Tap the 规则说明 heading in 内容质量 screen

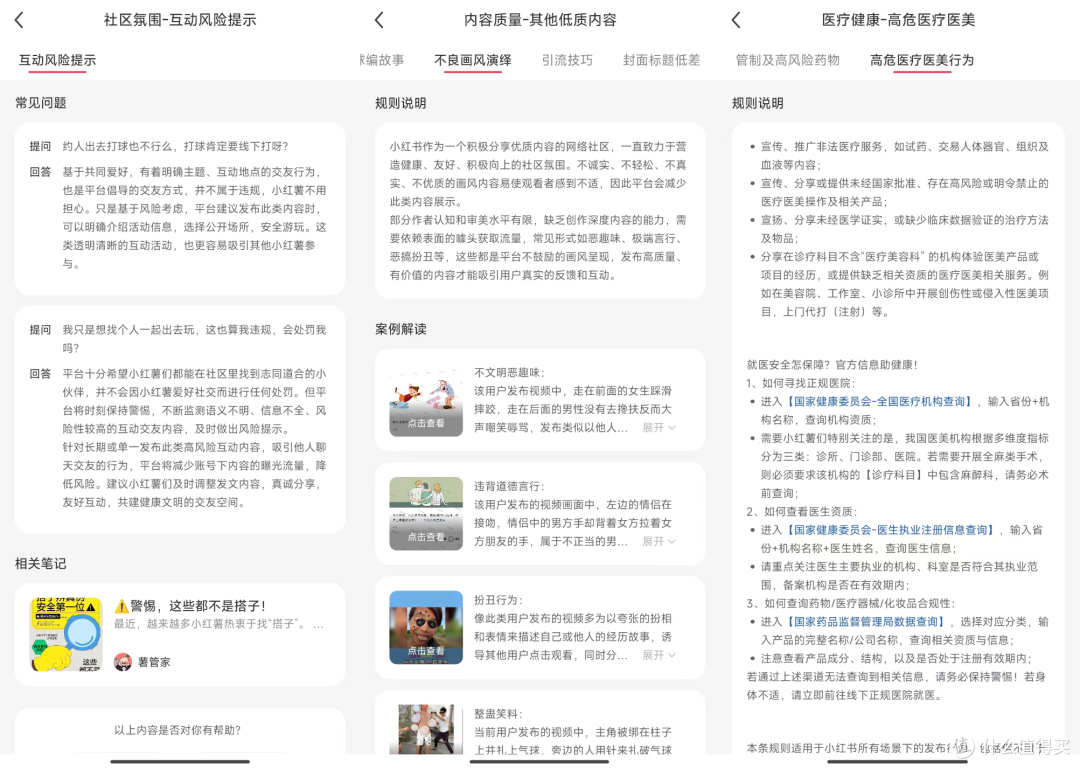tap(401, 103)
